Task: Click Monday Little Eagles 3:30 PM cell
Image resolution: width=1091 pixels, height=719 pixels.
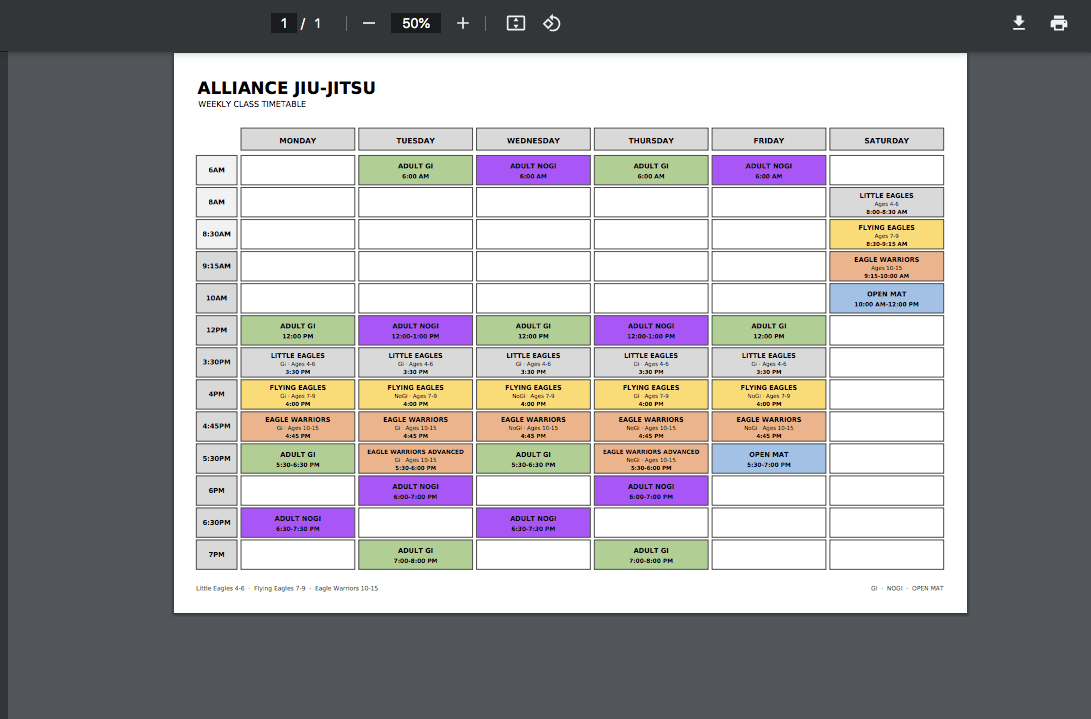Action: [x=298, y=362]
